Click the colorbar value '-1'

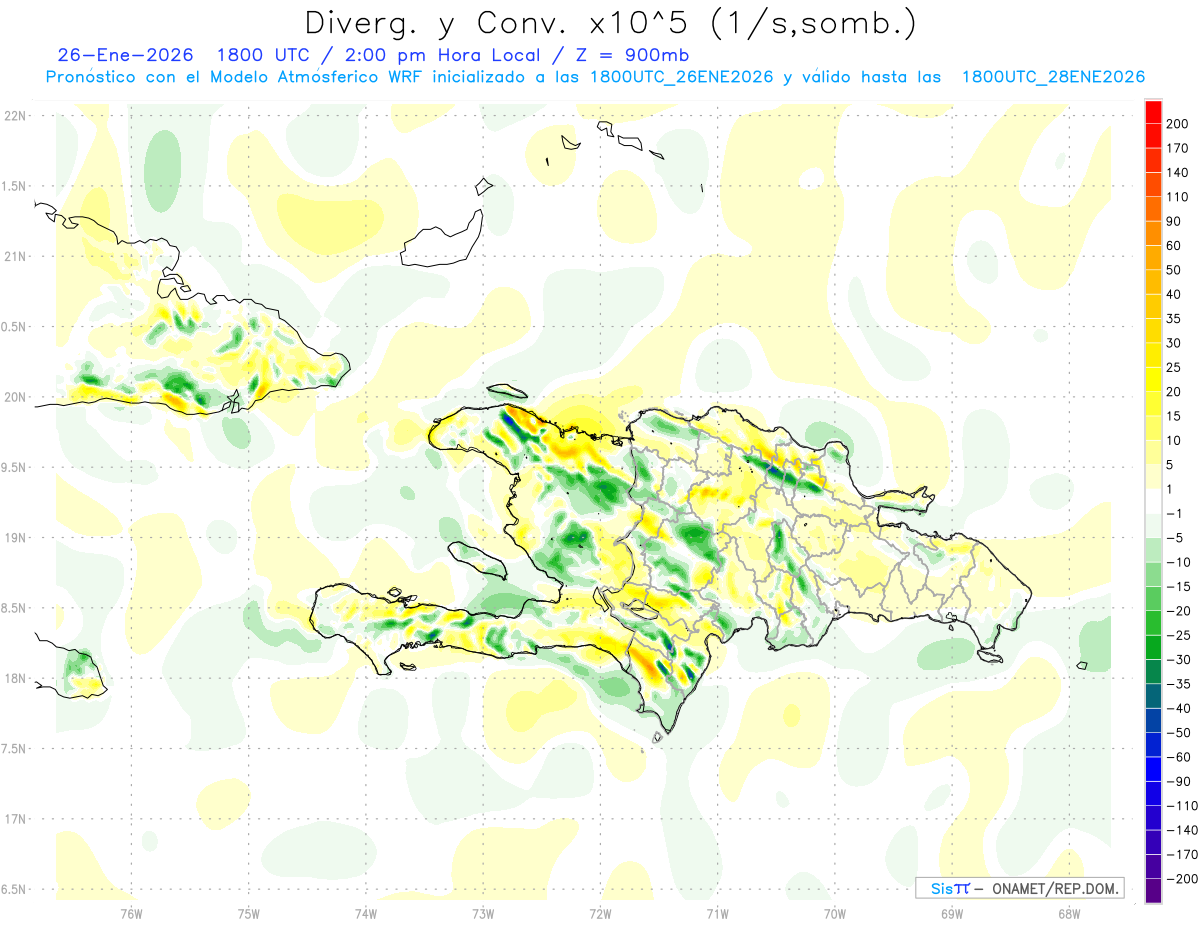(x=1174, y=513)
